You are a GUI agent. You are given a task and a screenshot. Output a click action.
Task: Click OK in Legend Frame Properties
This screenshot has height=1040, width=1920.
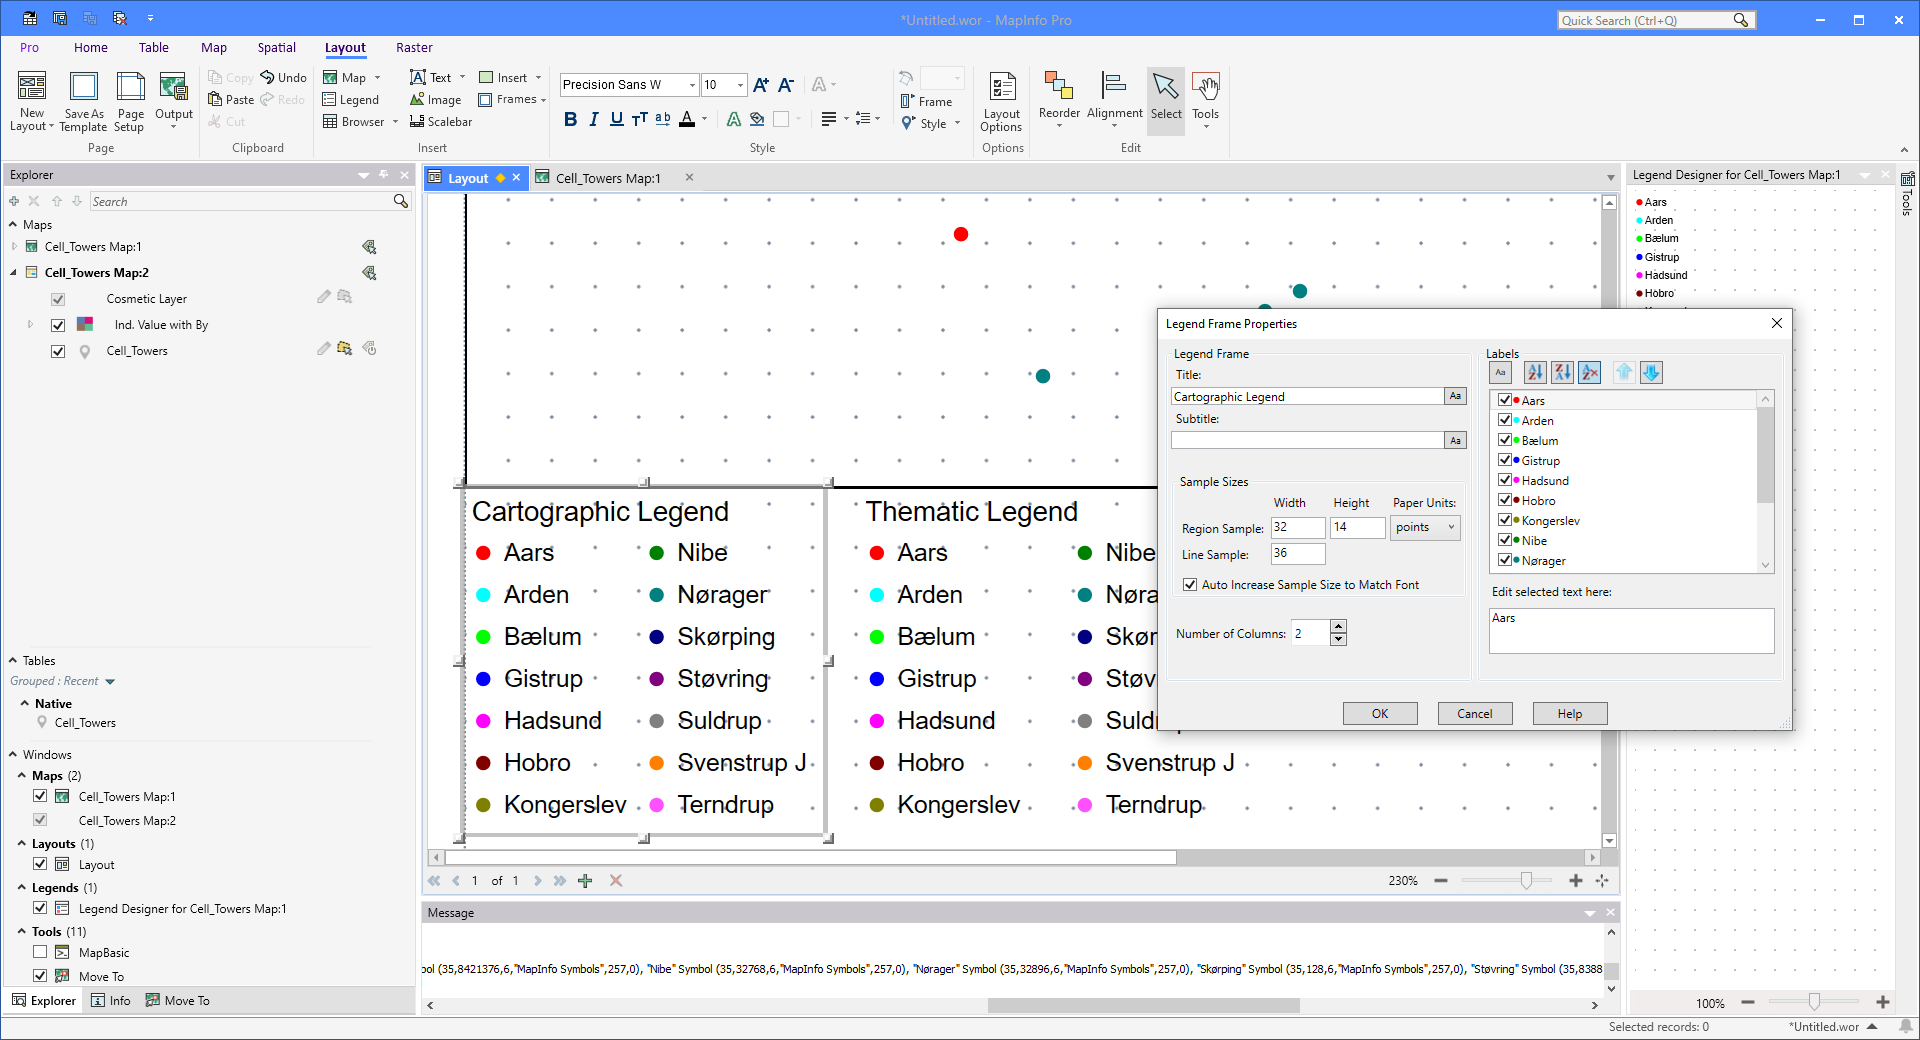tap(1379, 713)
